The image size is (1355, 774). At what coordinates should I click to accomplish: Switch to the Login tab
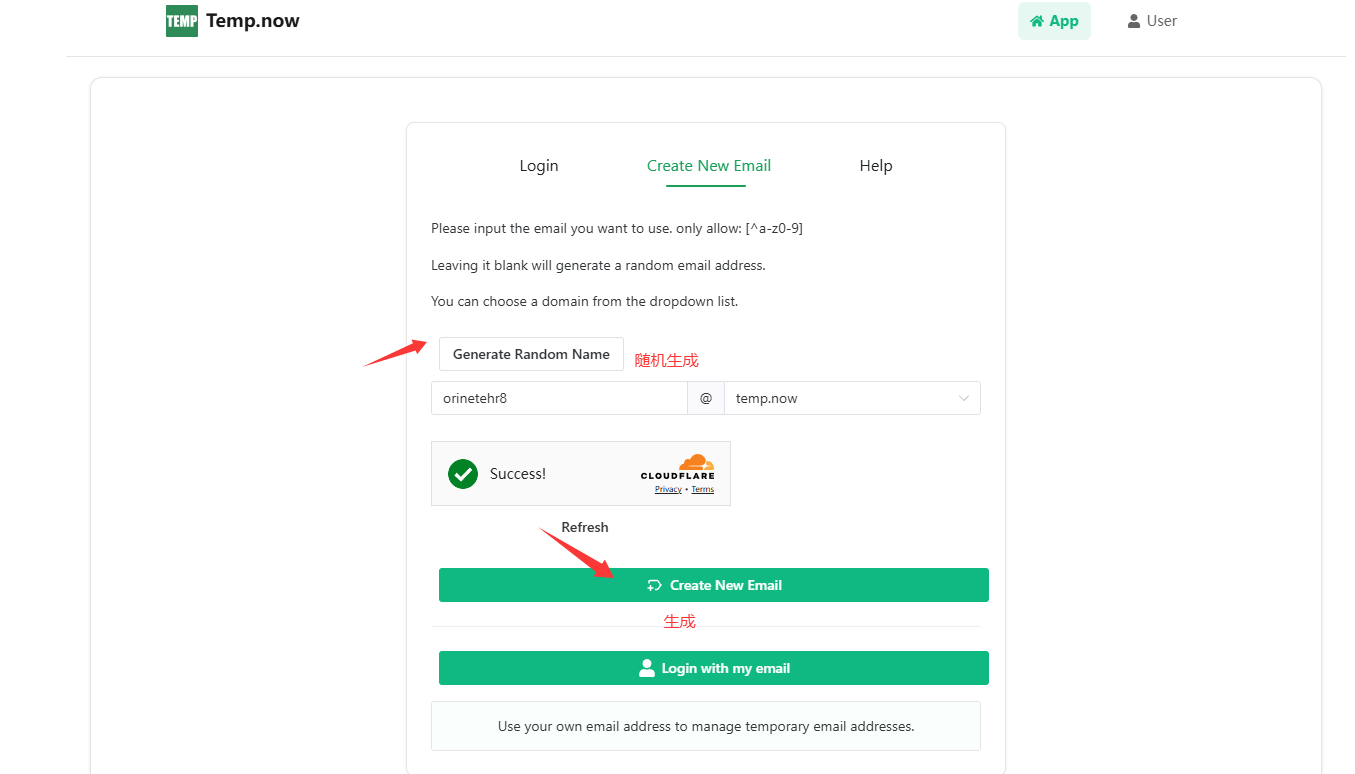(539, 166)
